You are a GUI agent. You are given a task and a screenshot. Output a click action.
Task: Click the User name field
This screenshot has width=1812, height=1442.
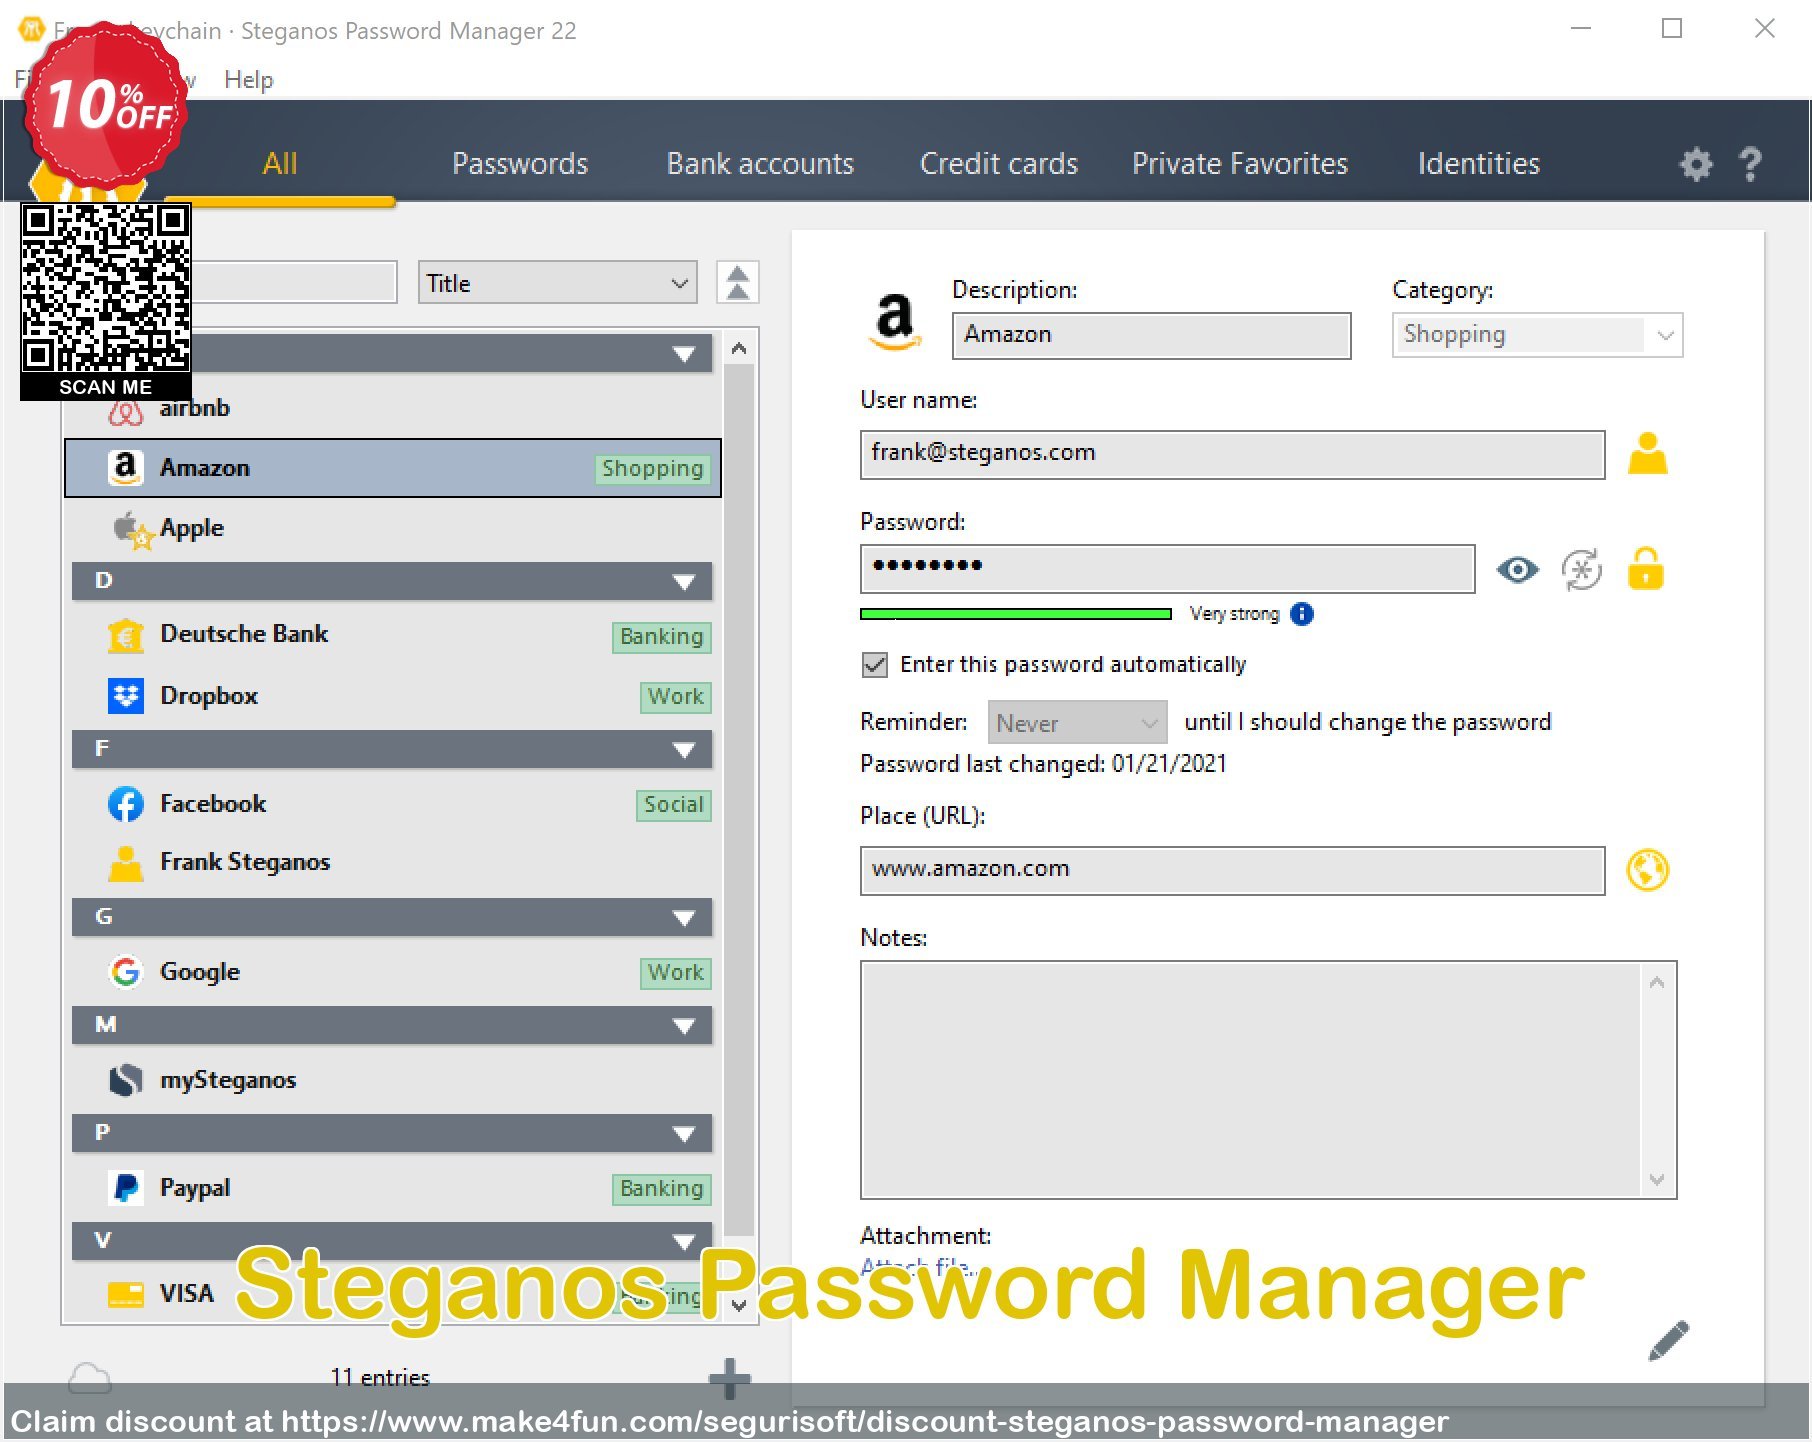tap(1232, 454)
